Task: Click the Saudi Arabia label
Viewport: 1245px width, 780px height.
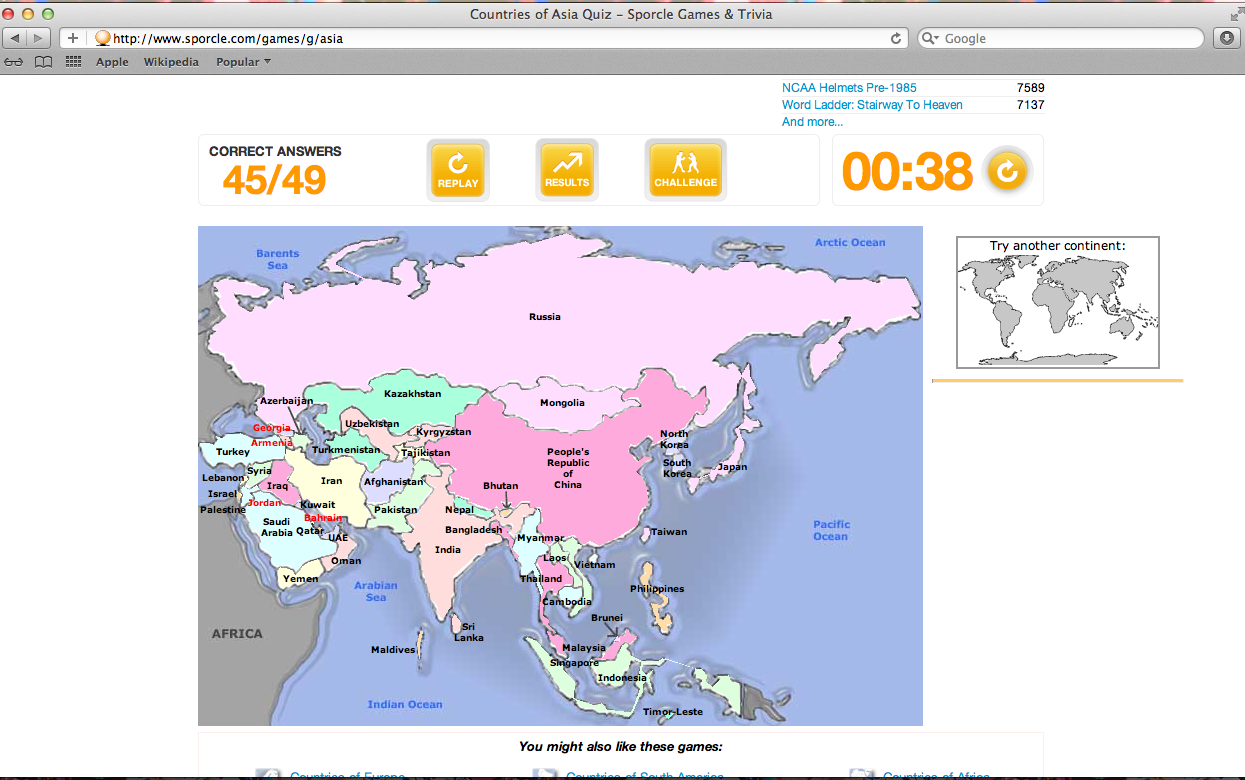Action: tap(277, 527)
